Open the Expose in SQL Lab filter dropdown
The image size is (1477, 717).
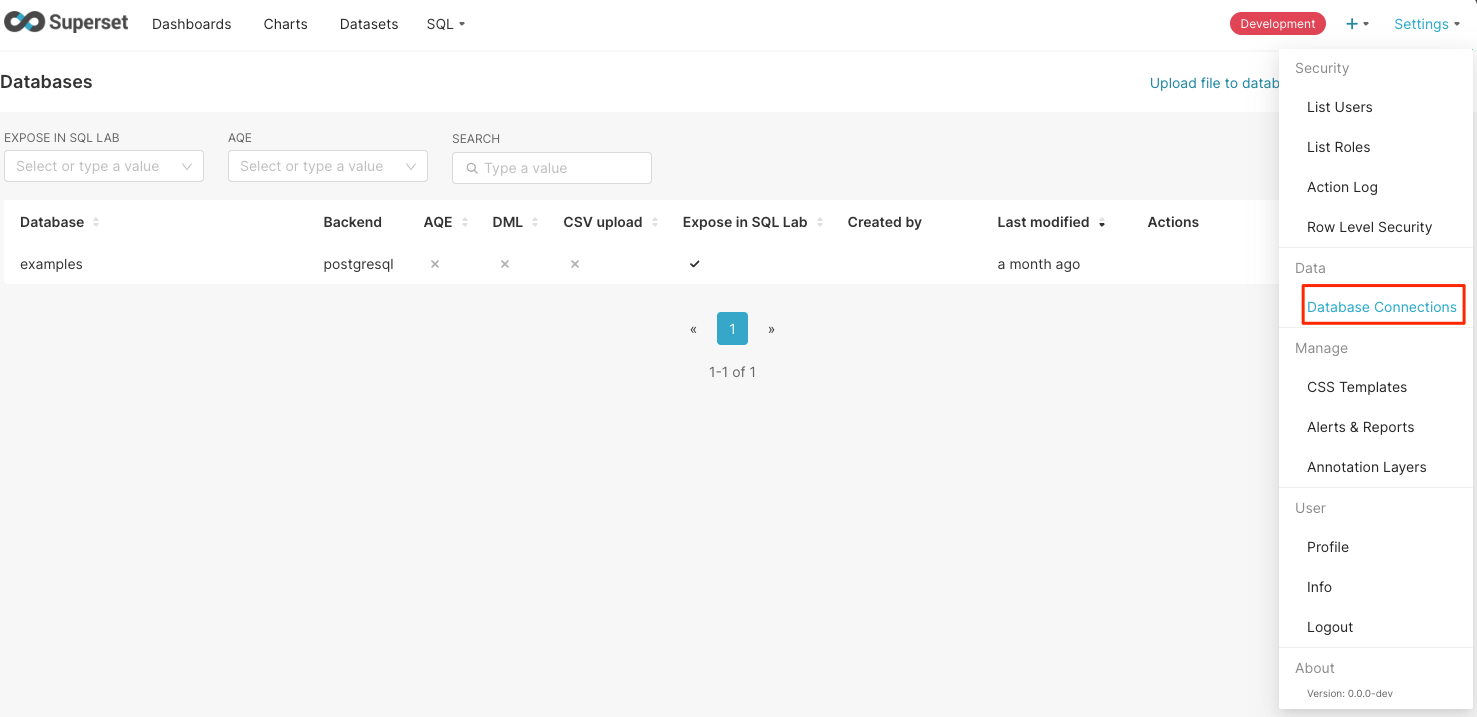(104, 166)
